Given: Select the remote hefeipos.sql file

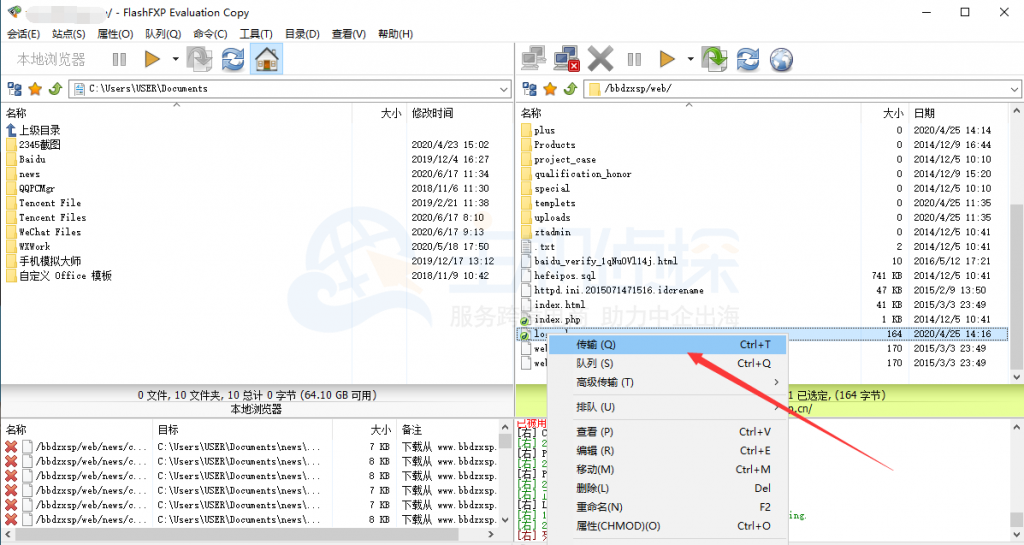Looking at the screenshot, I should click(x=564, y=275).
